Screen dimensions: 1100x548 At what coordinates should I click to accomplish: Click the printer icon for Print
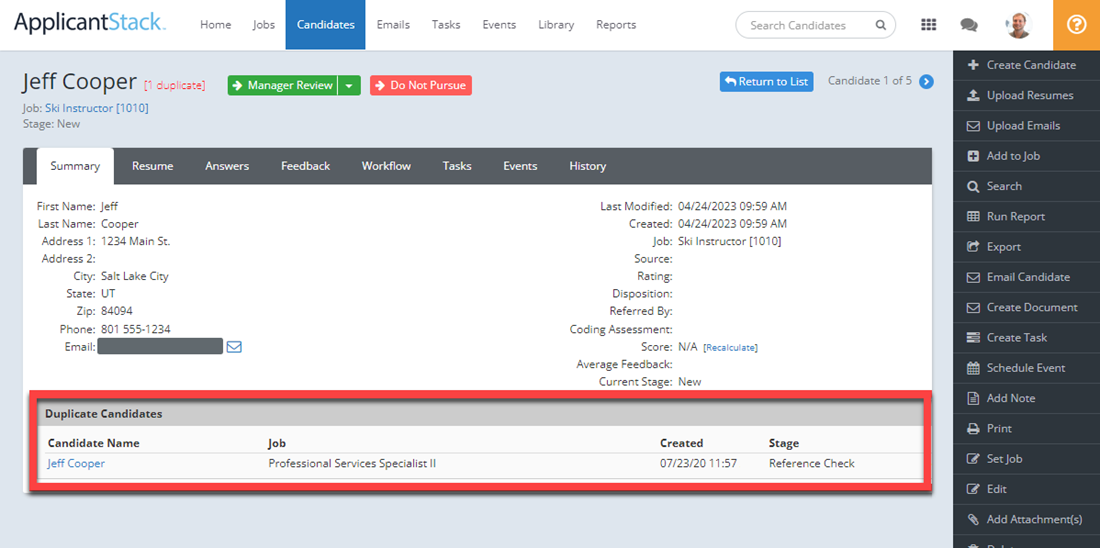973,429
